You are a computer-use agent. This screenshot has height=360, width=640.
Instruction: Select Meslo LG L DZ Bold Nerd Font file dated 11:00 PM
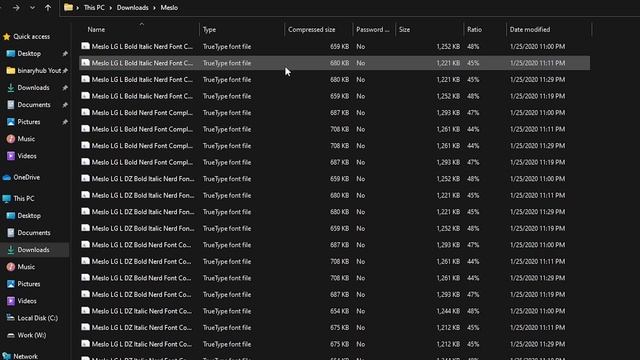point(334,245)
